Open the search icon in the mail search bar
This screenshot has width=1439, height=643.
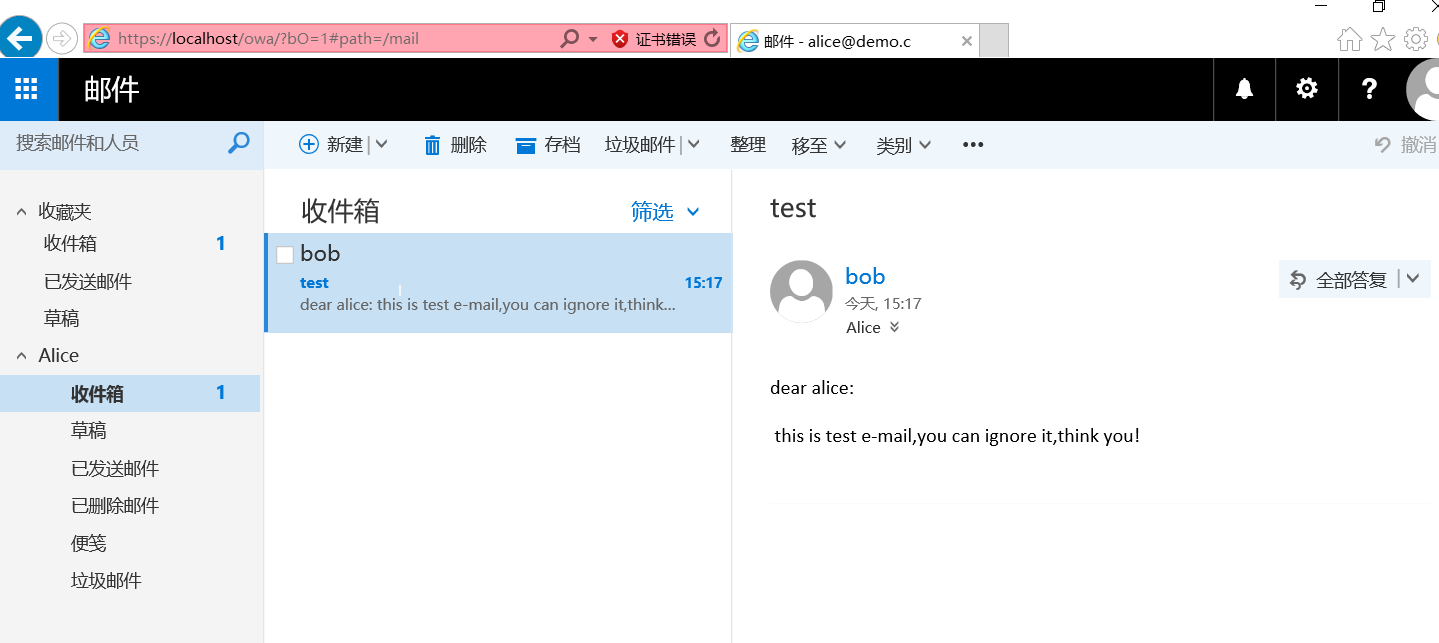[x=238, y=143]
